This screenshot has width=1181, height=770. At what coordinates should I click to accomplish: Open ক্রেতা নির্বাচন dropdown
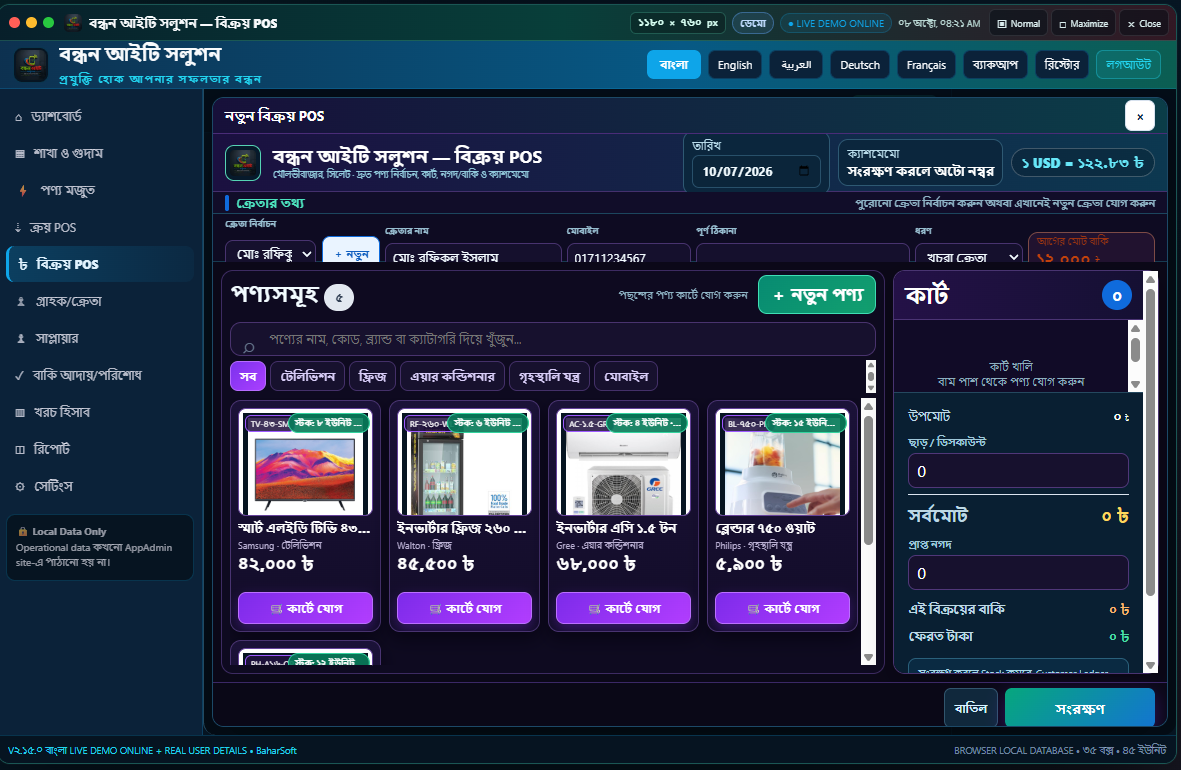[270, 253]
